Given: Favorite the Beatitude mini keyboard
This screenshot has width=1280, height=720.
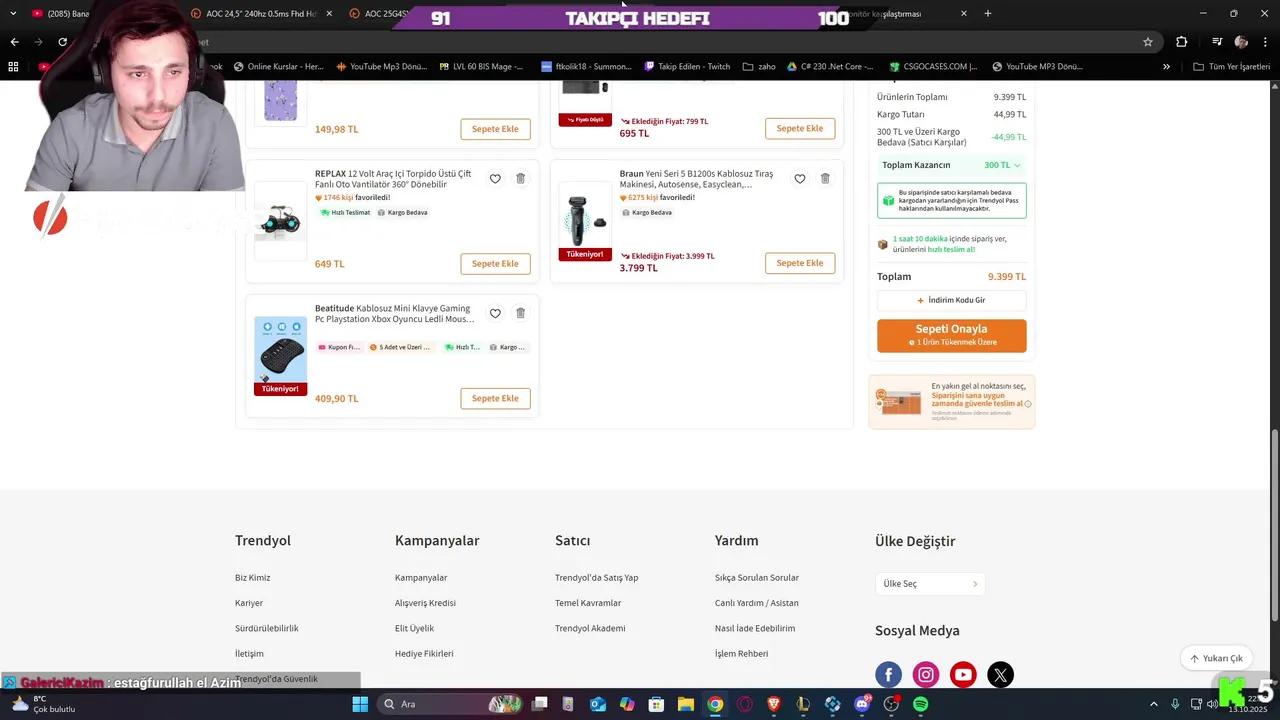Looking at the screenshot, I should (x=495, y=313).
